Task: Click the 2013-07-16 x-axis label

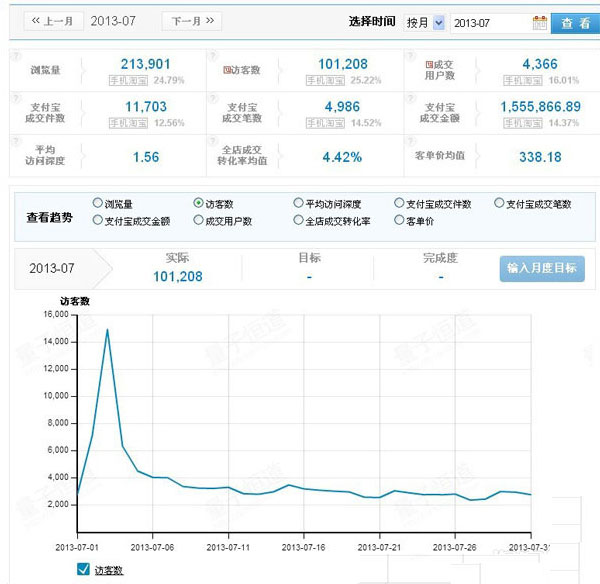Action: (303, 548)
